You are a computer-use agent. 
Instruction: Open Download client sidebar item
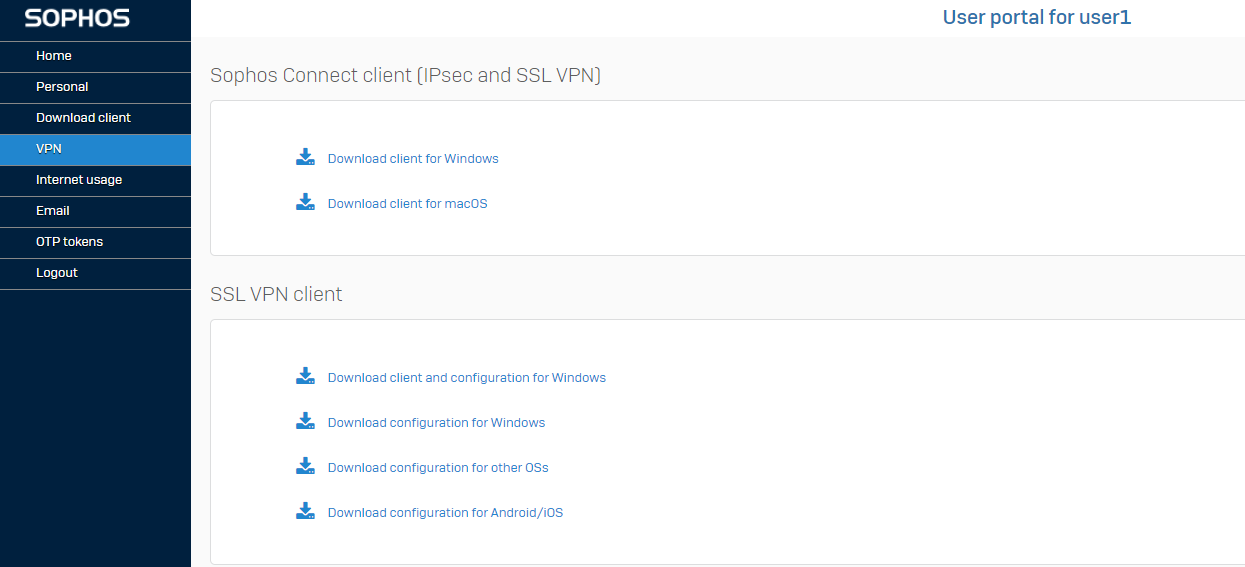[x=95, y=118]
